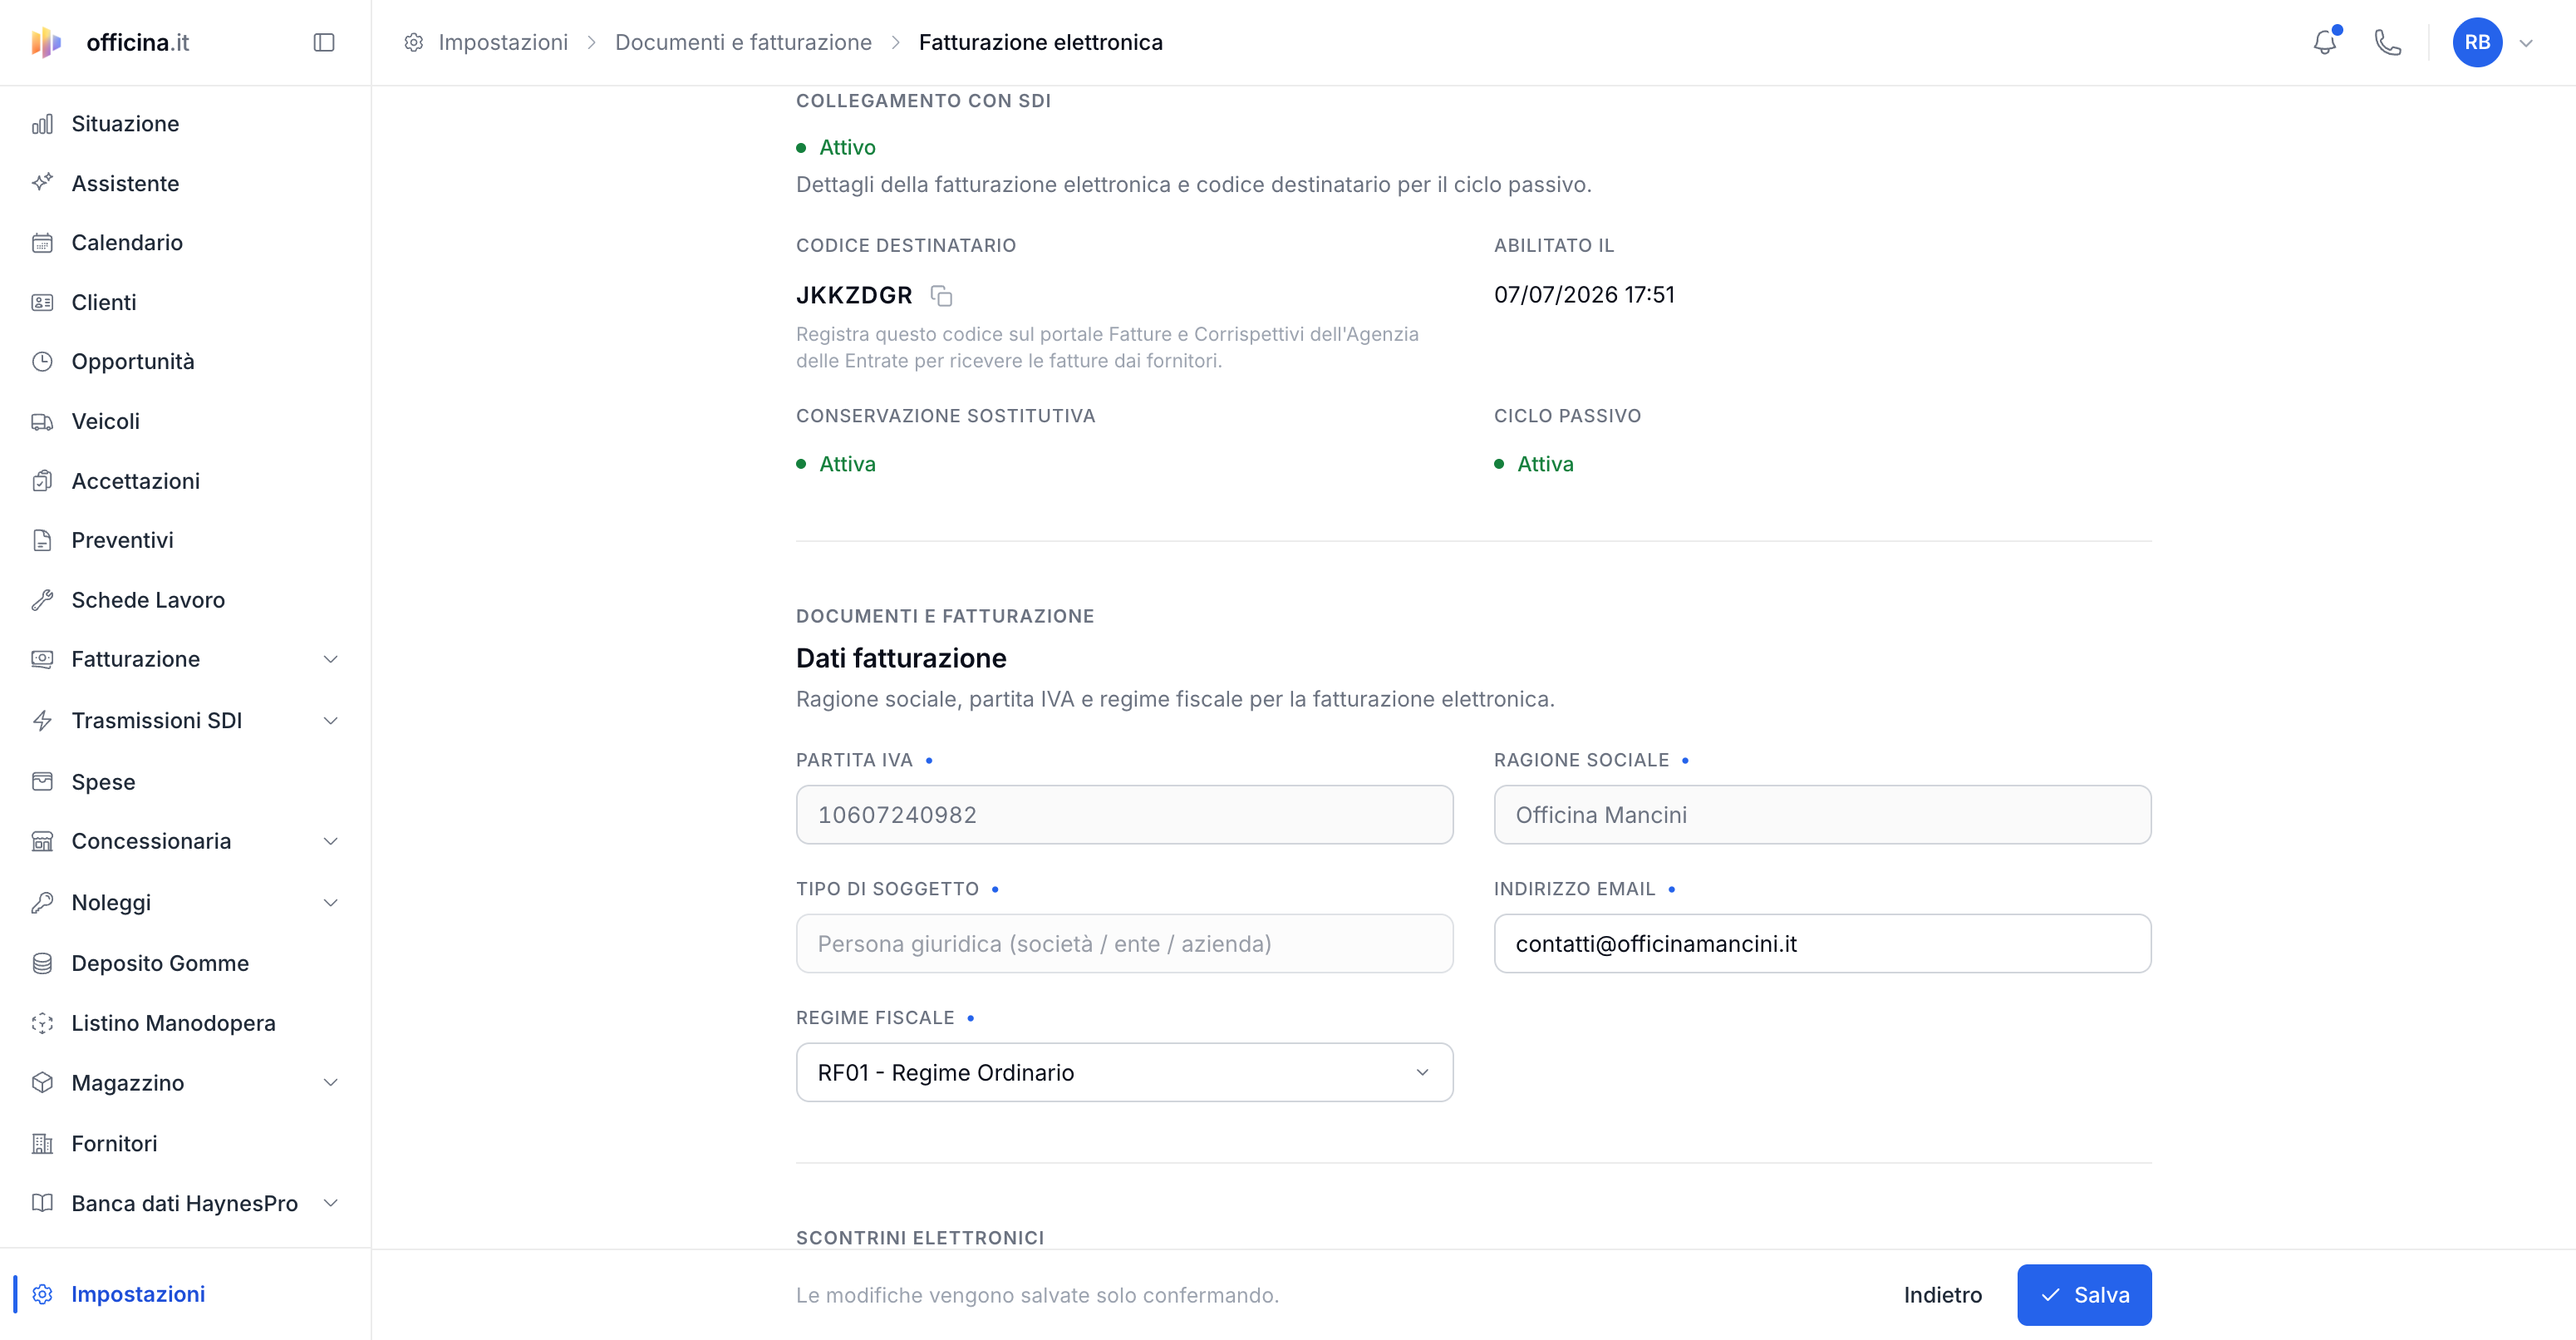
Task: Click the Preventivi document icon
Action: (x=42, y=541)
